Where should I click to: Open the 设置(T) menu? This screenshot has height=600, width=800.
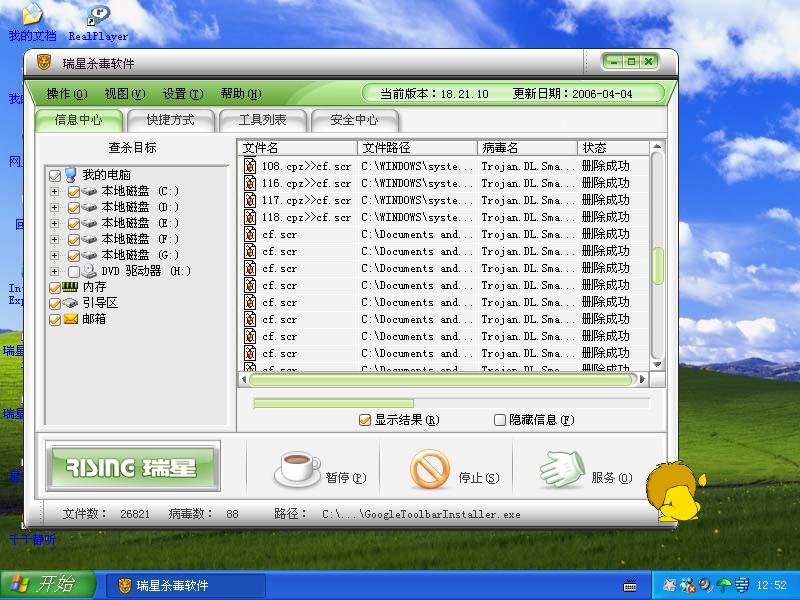click(x=183, y=94)
